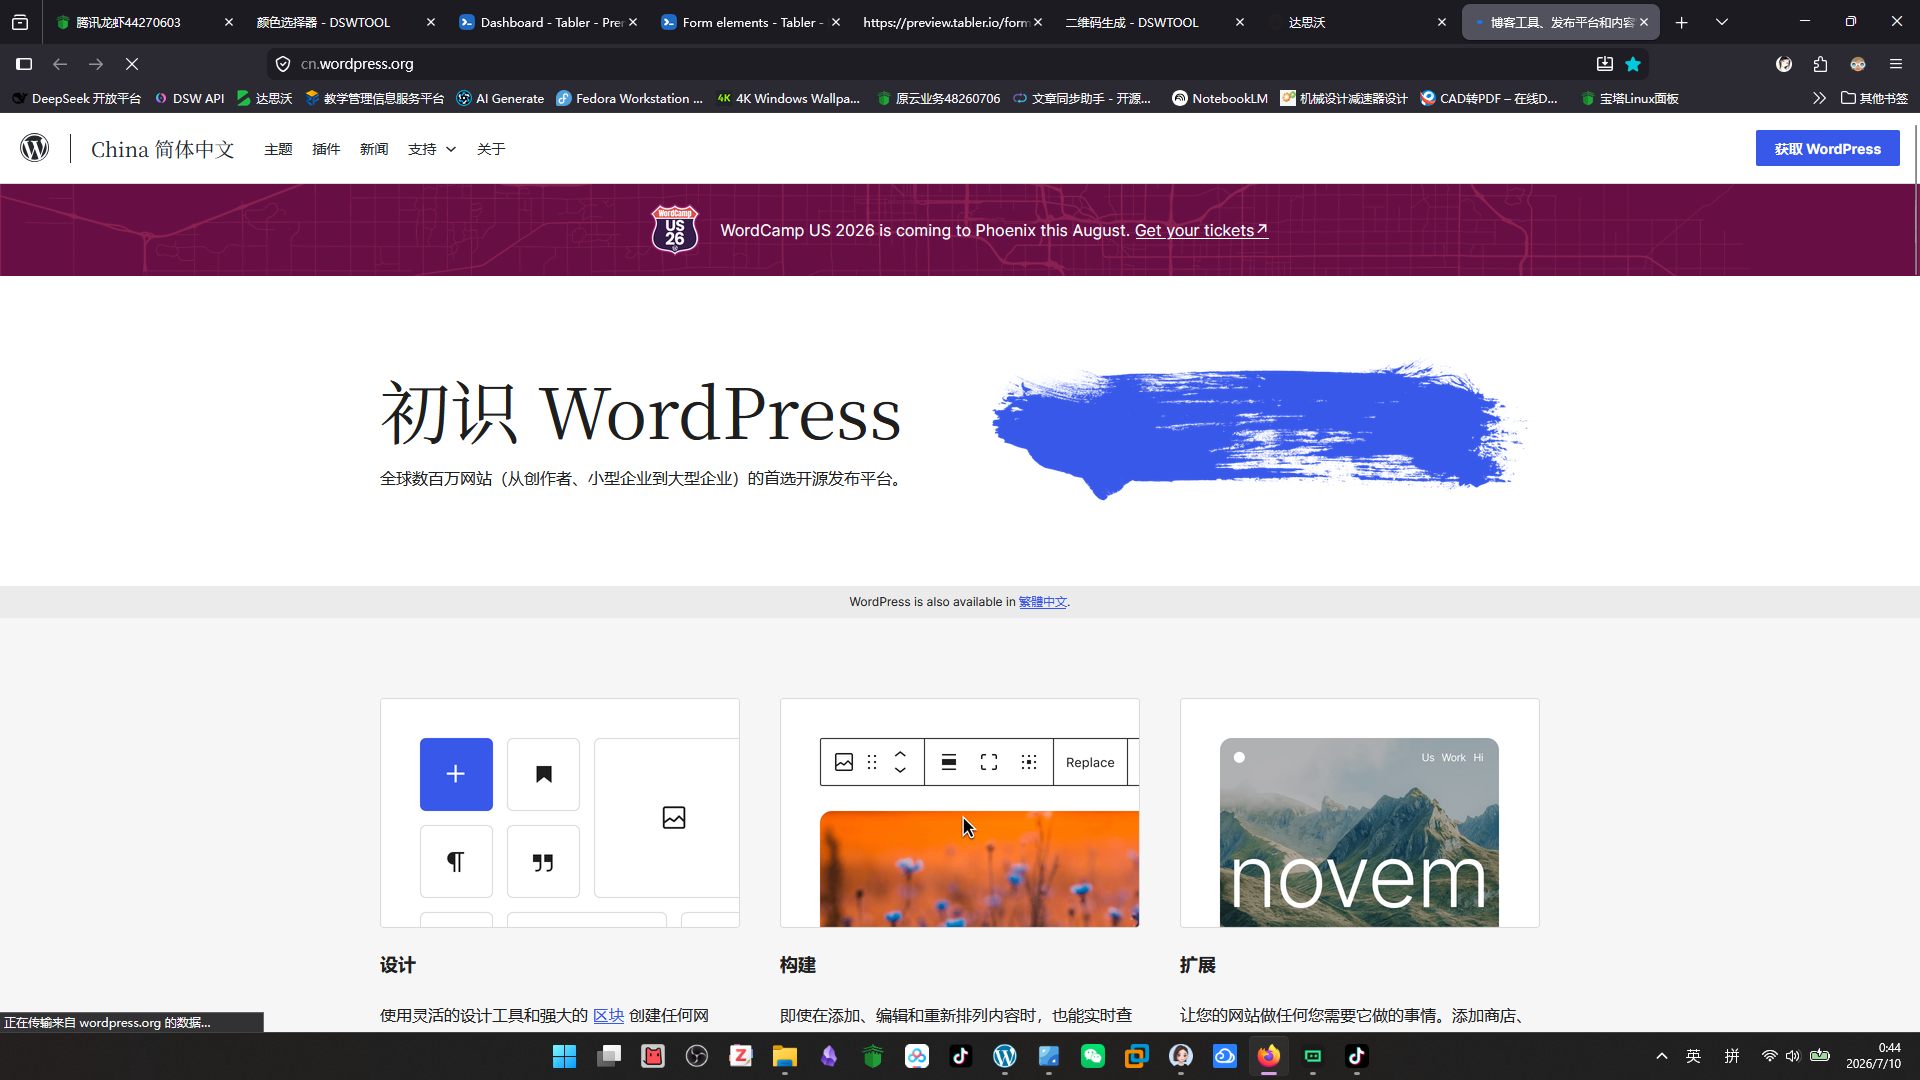Open OBS Studio from the taskbar

tap(697, 1056)
